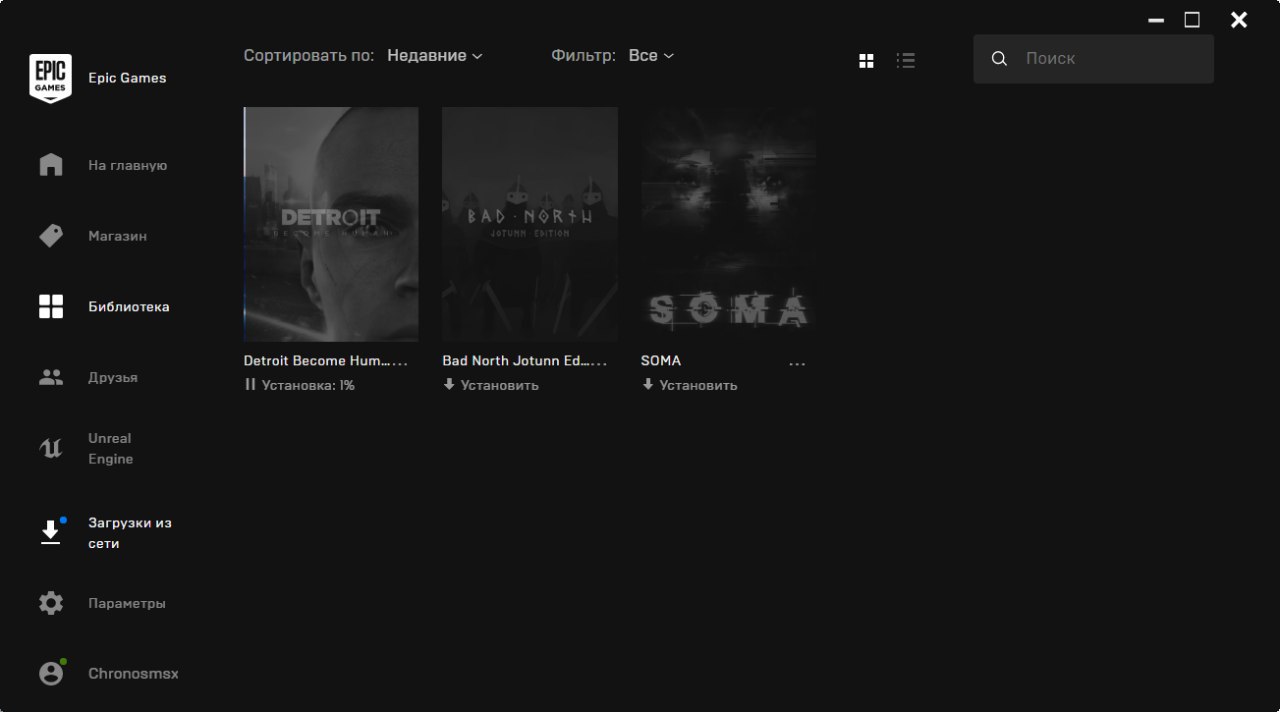
Task: Click the Epic Games logo
Action: 50,78
